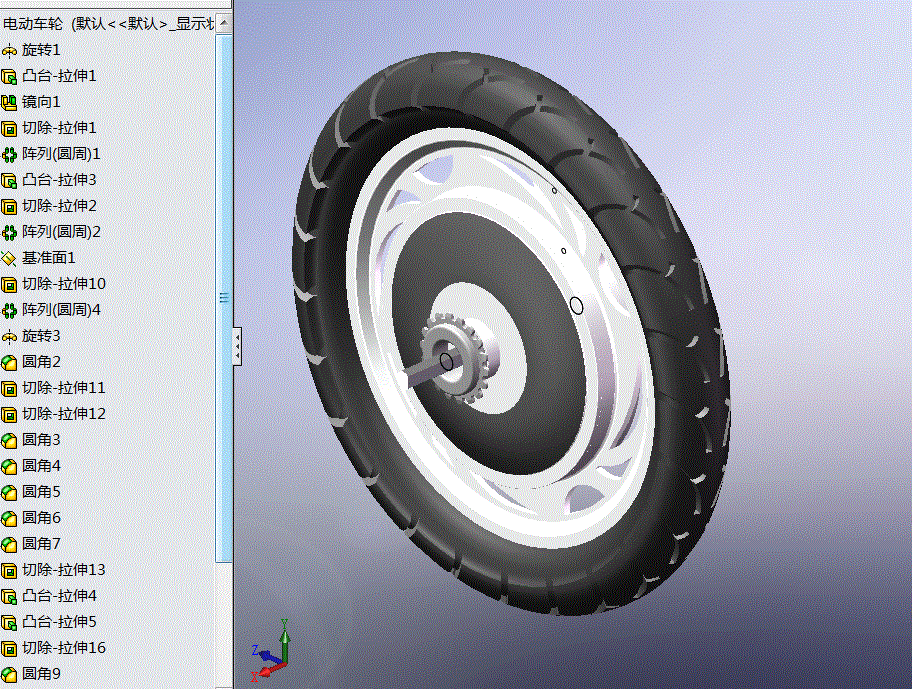This screenshot has height=689, width=912.
Task: Click the cut-extrude icon beside 切除-拉伸1
Action: pyautogui.click(x=9, y=128)
